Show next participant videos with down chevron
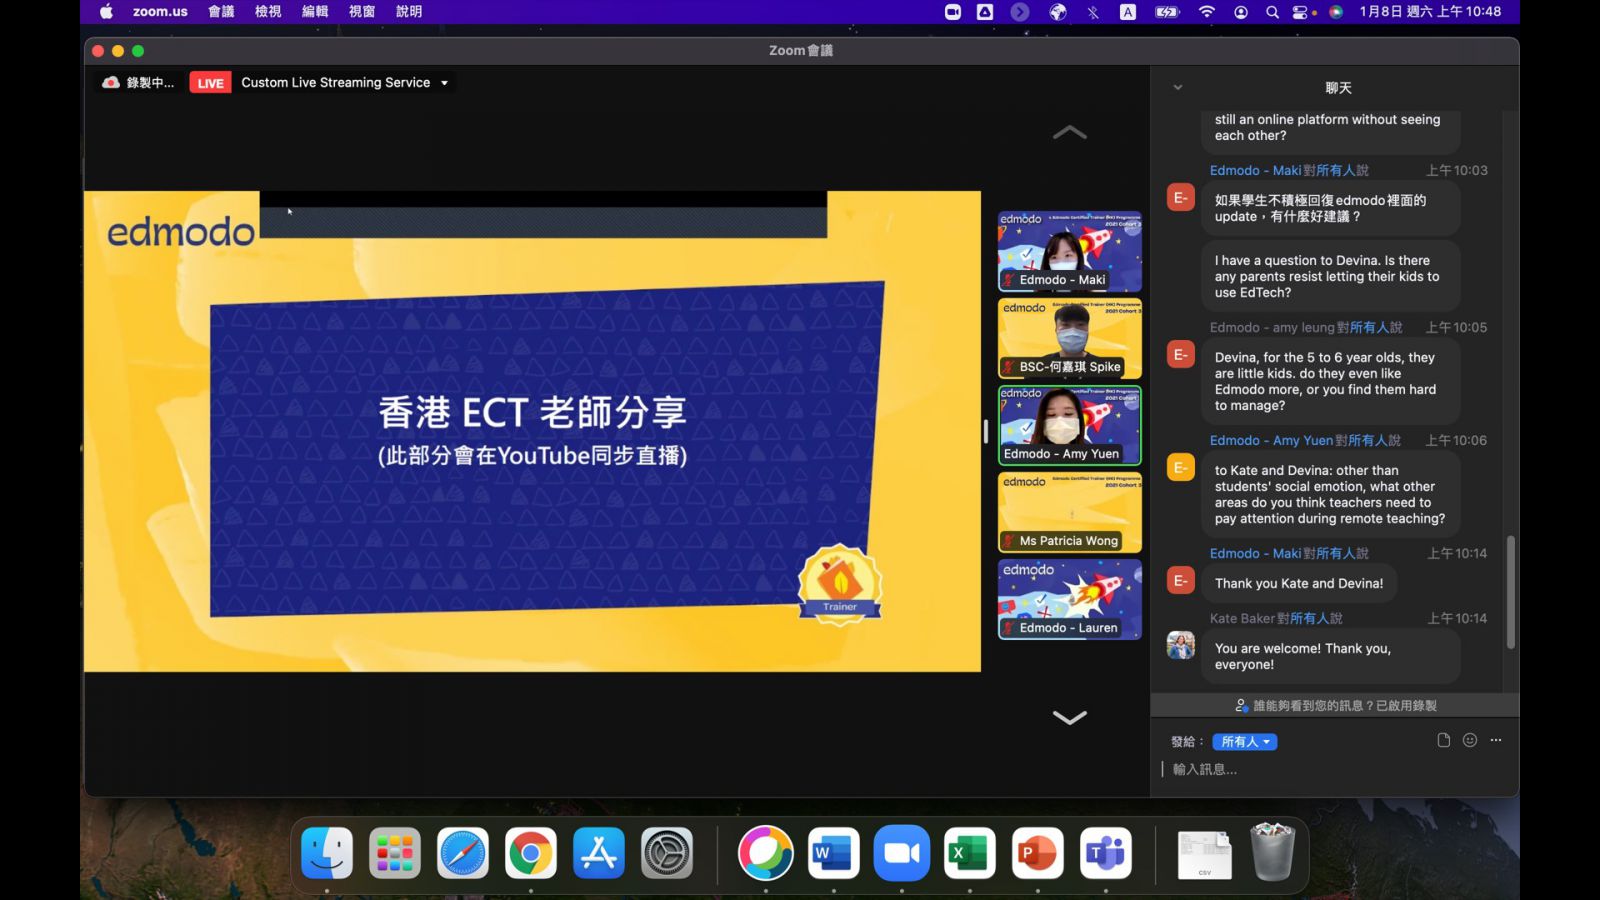The height and width of the screenshot is (900, 1600). [1069, 717]
